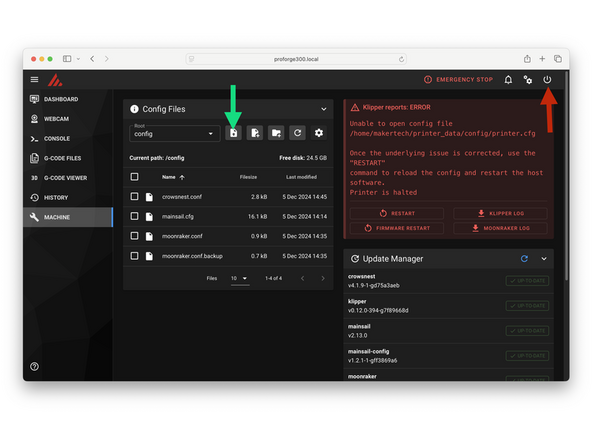Click the Emergency Stop button
592x444 pixels.
(458, 80)
